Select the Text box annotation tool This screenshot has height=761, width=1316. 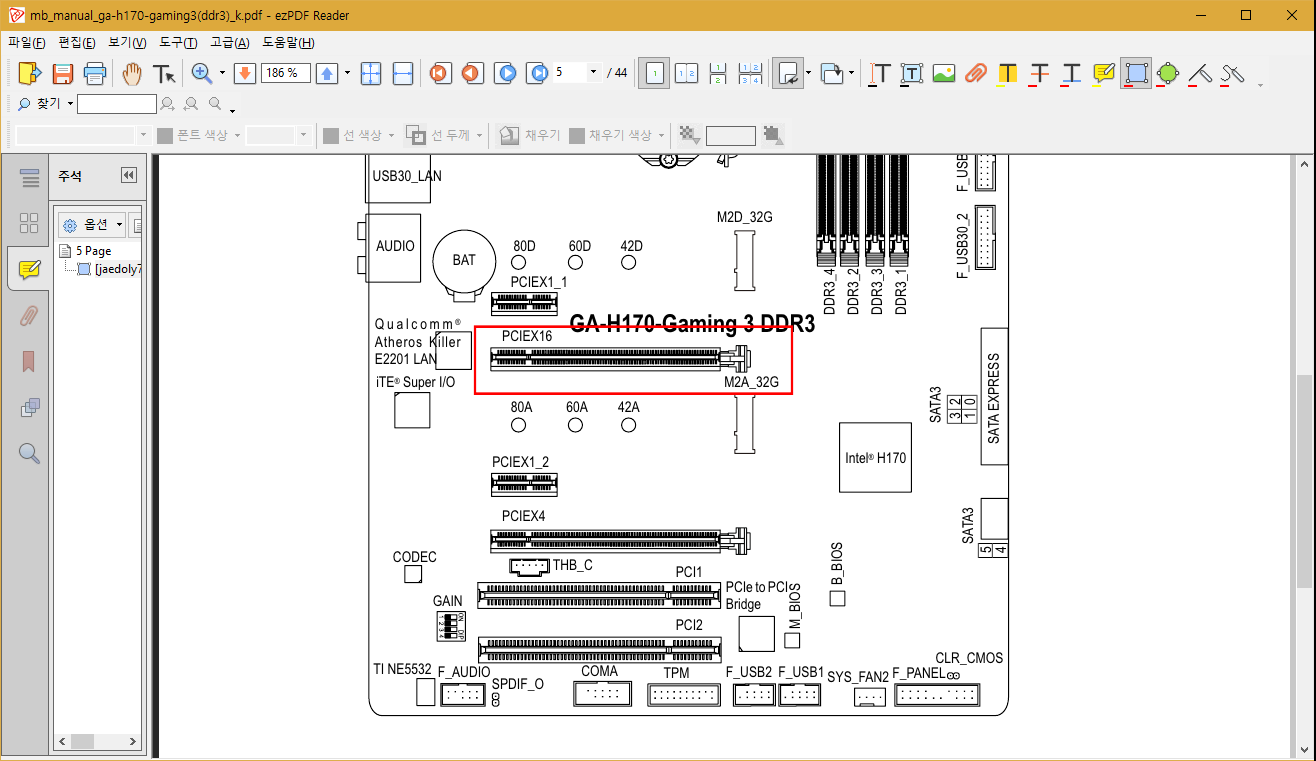coord(912,73)
